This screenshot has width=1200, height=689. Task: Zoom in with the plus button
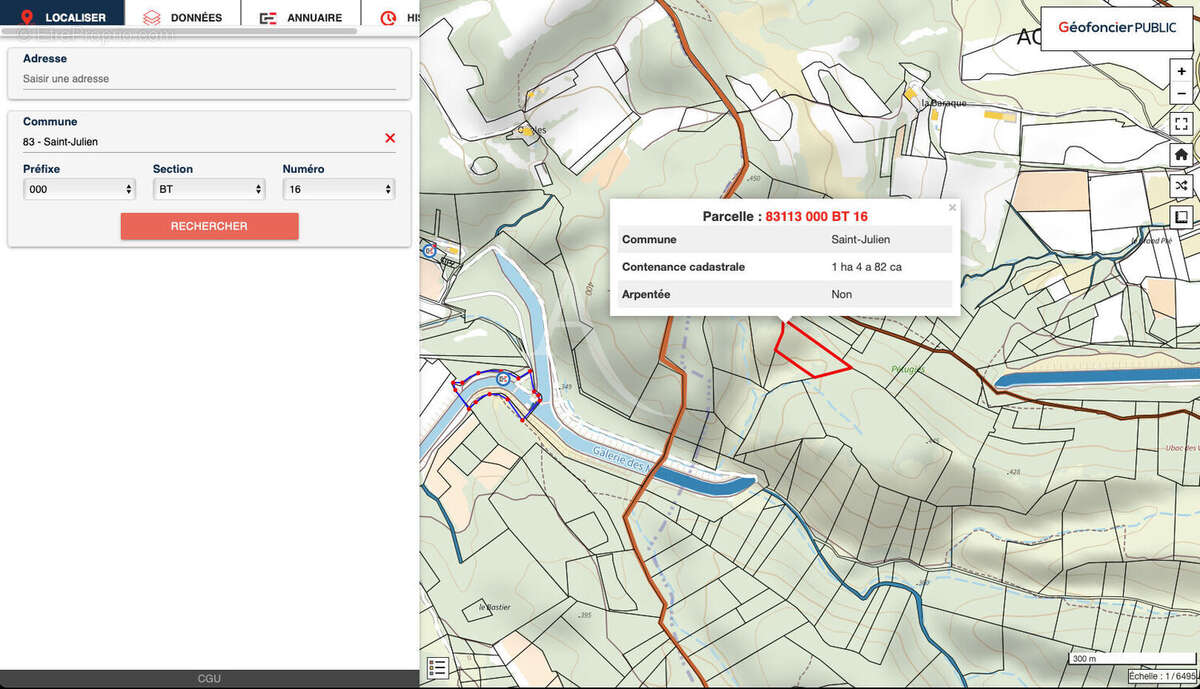click(x=1181, y=72)
